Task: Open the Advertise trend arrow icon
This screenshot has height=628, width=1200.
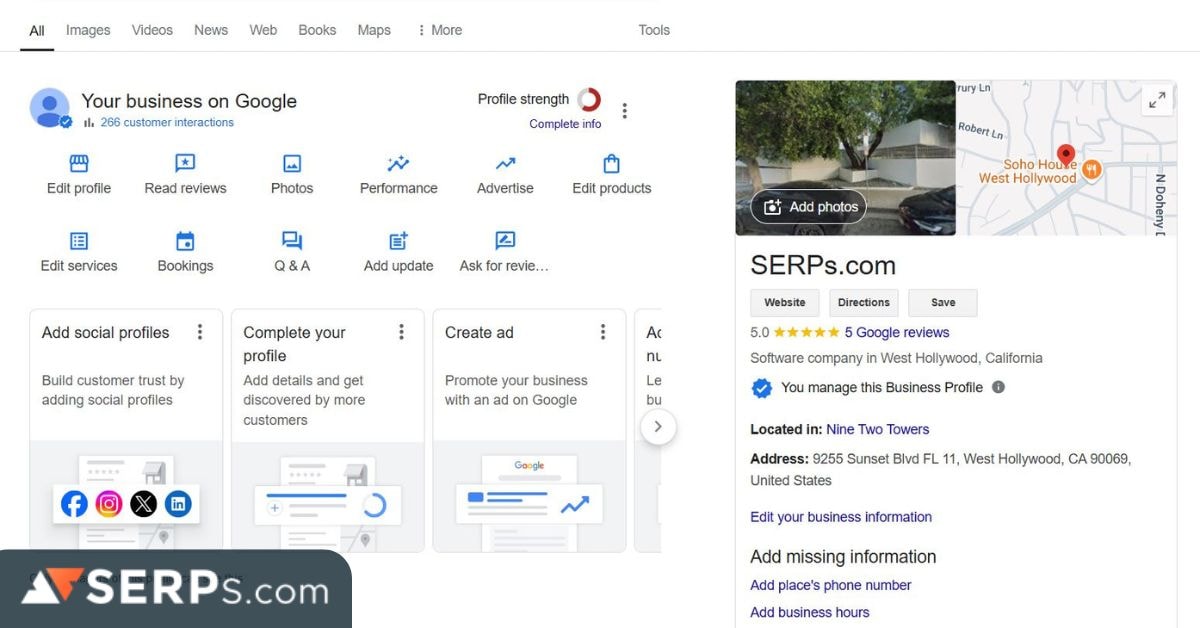Action: pos(505,164)
